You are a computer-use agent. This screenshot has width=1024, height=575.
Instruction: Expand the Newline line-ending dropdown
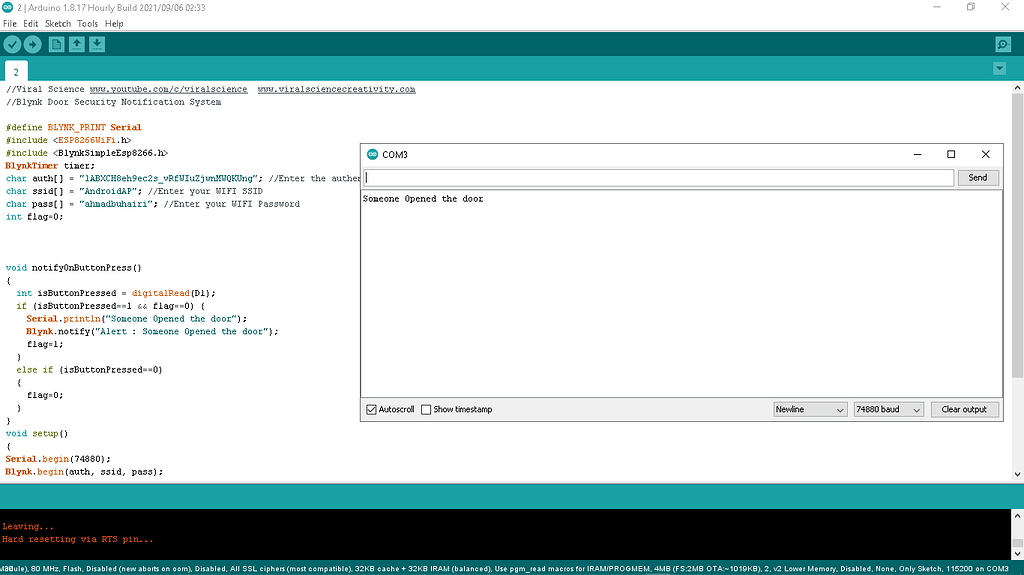810,409
